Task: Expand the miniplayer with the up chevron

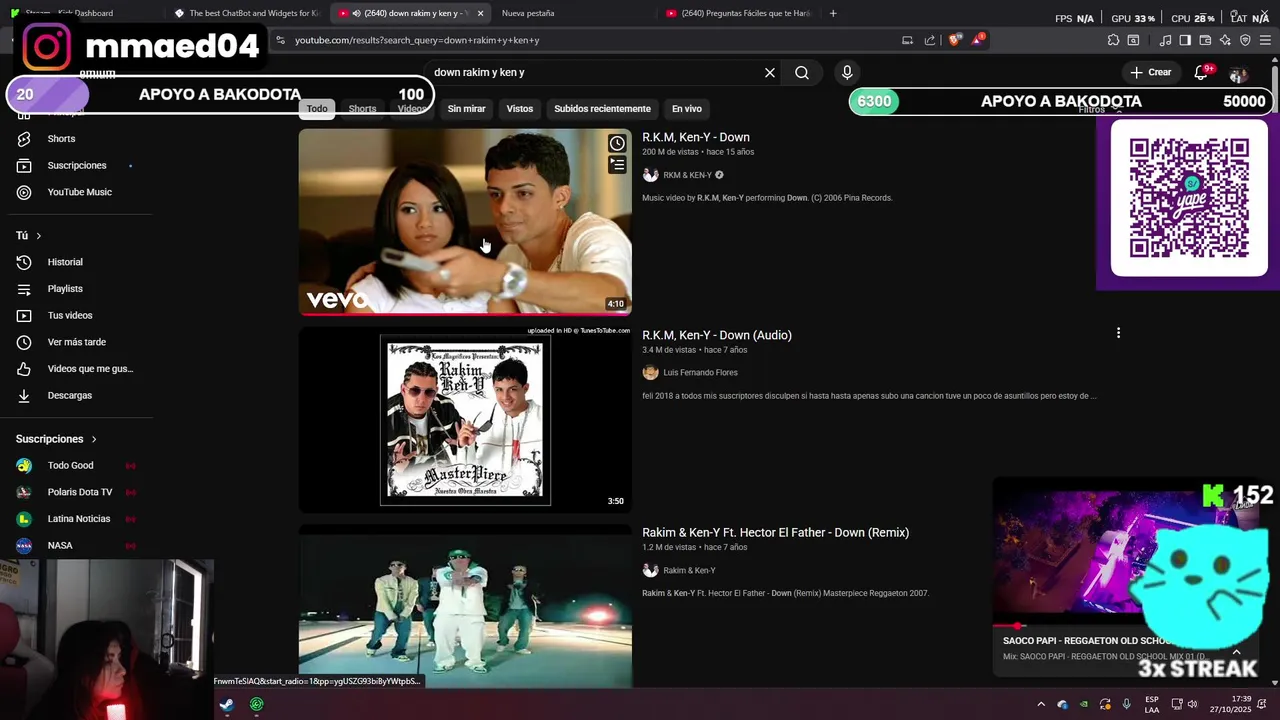Action: (x=1237, y=651)
